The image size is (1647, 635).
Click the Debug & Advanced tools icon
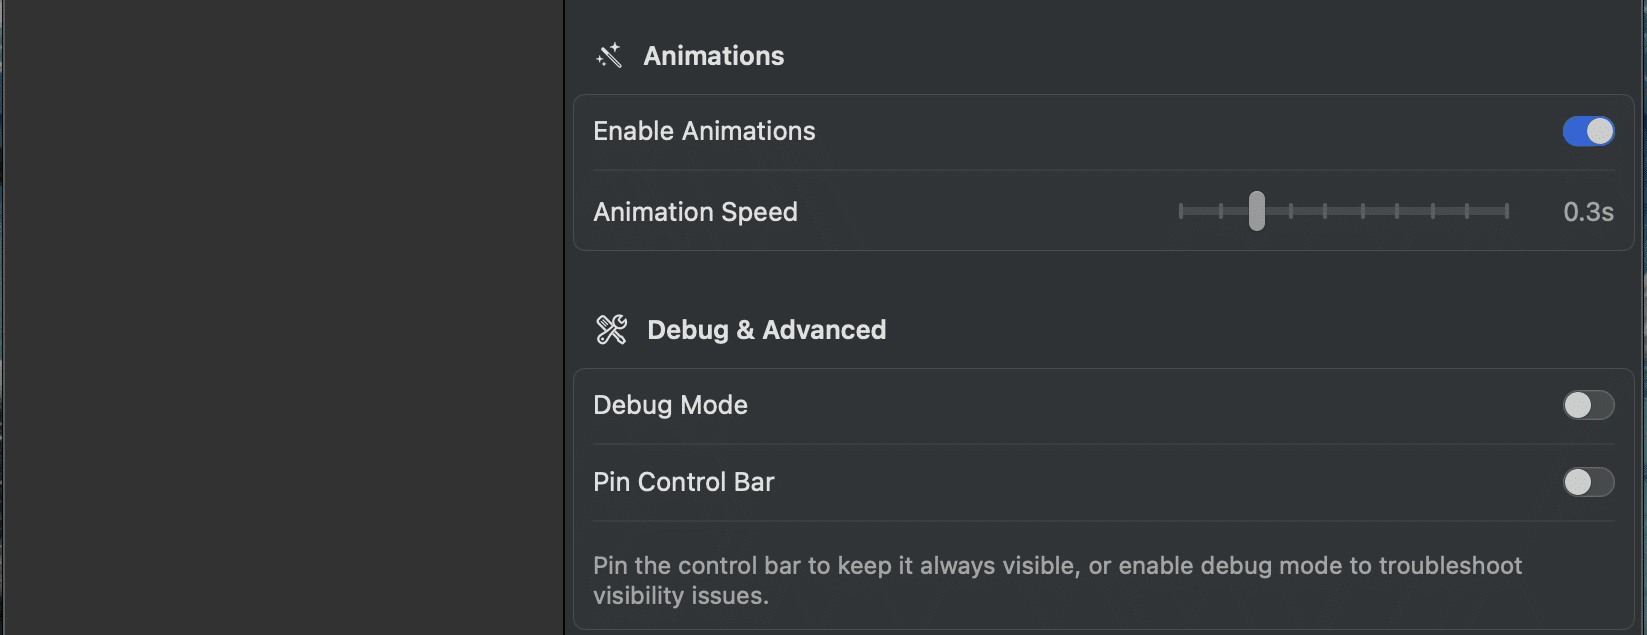coord(611,330)
